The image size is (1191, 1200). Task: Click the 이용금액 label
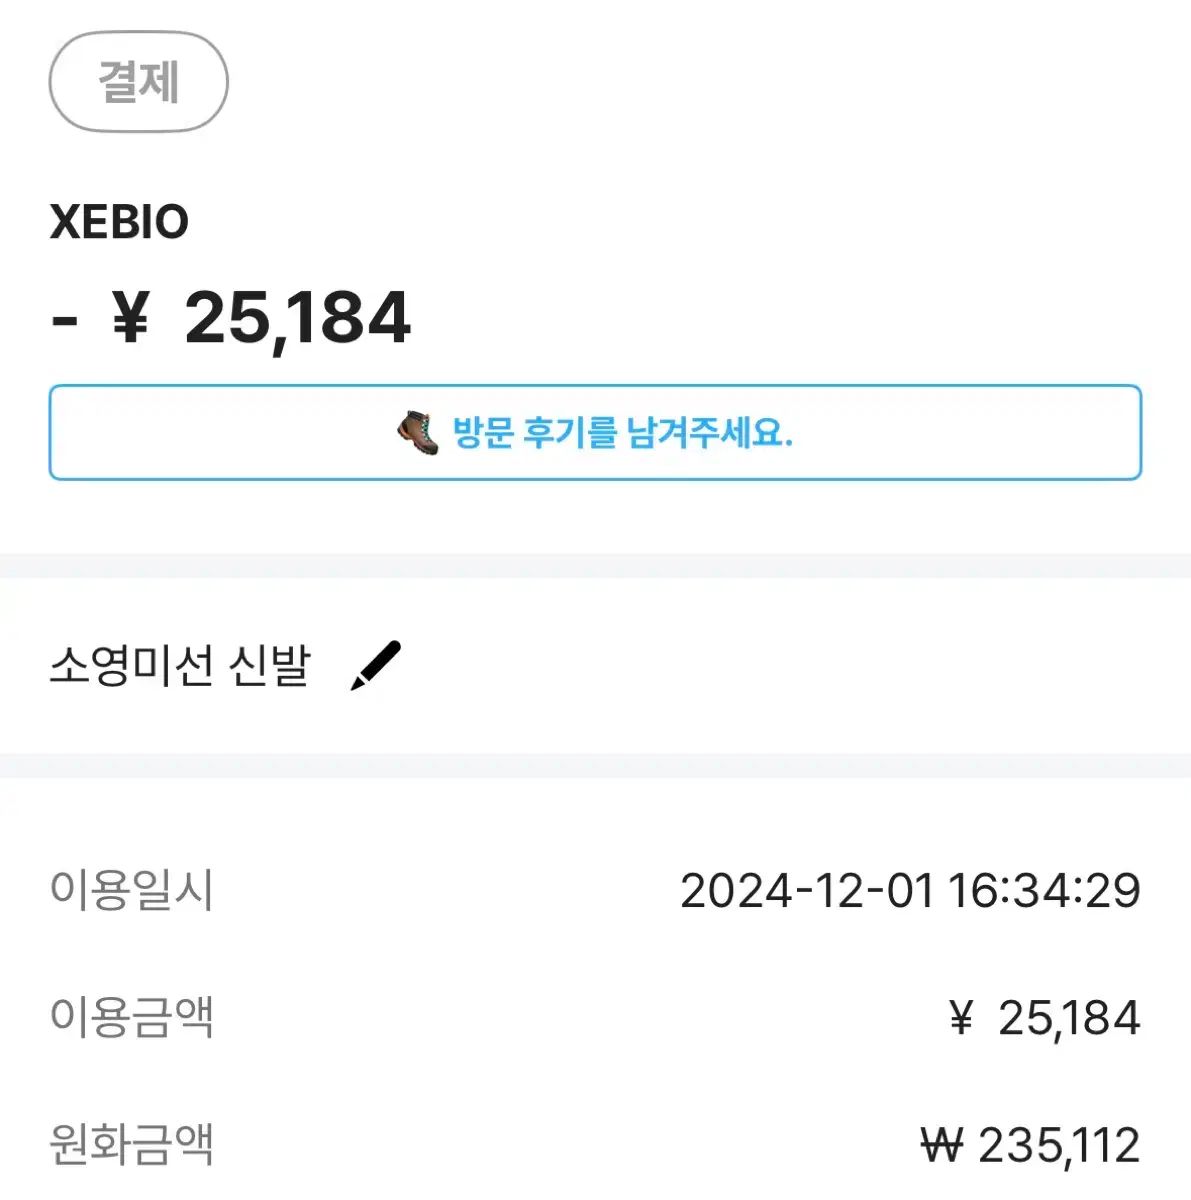pos(131,1018)
